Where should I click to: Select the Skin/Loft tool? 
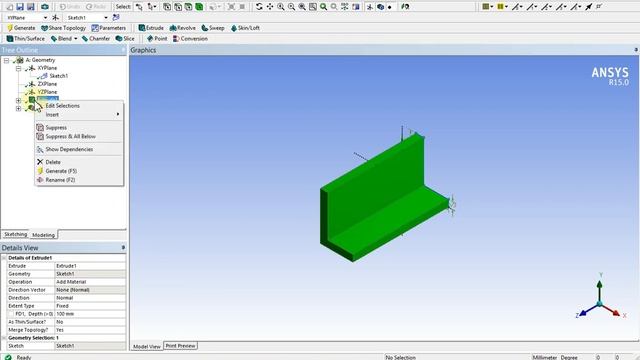(x=245, y=28)
